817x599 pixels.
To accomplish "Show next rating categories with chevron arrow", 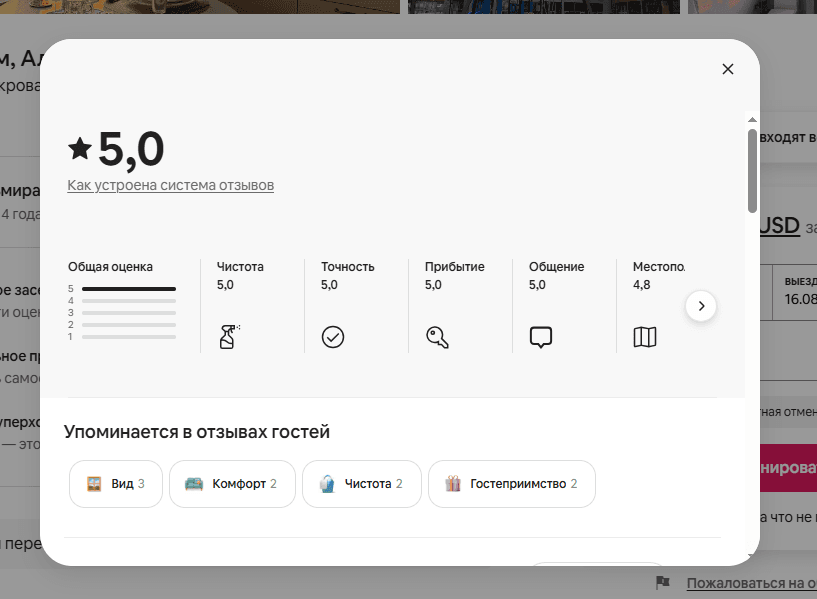I will (701, 306).
